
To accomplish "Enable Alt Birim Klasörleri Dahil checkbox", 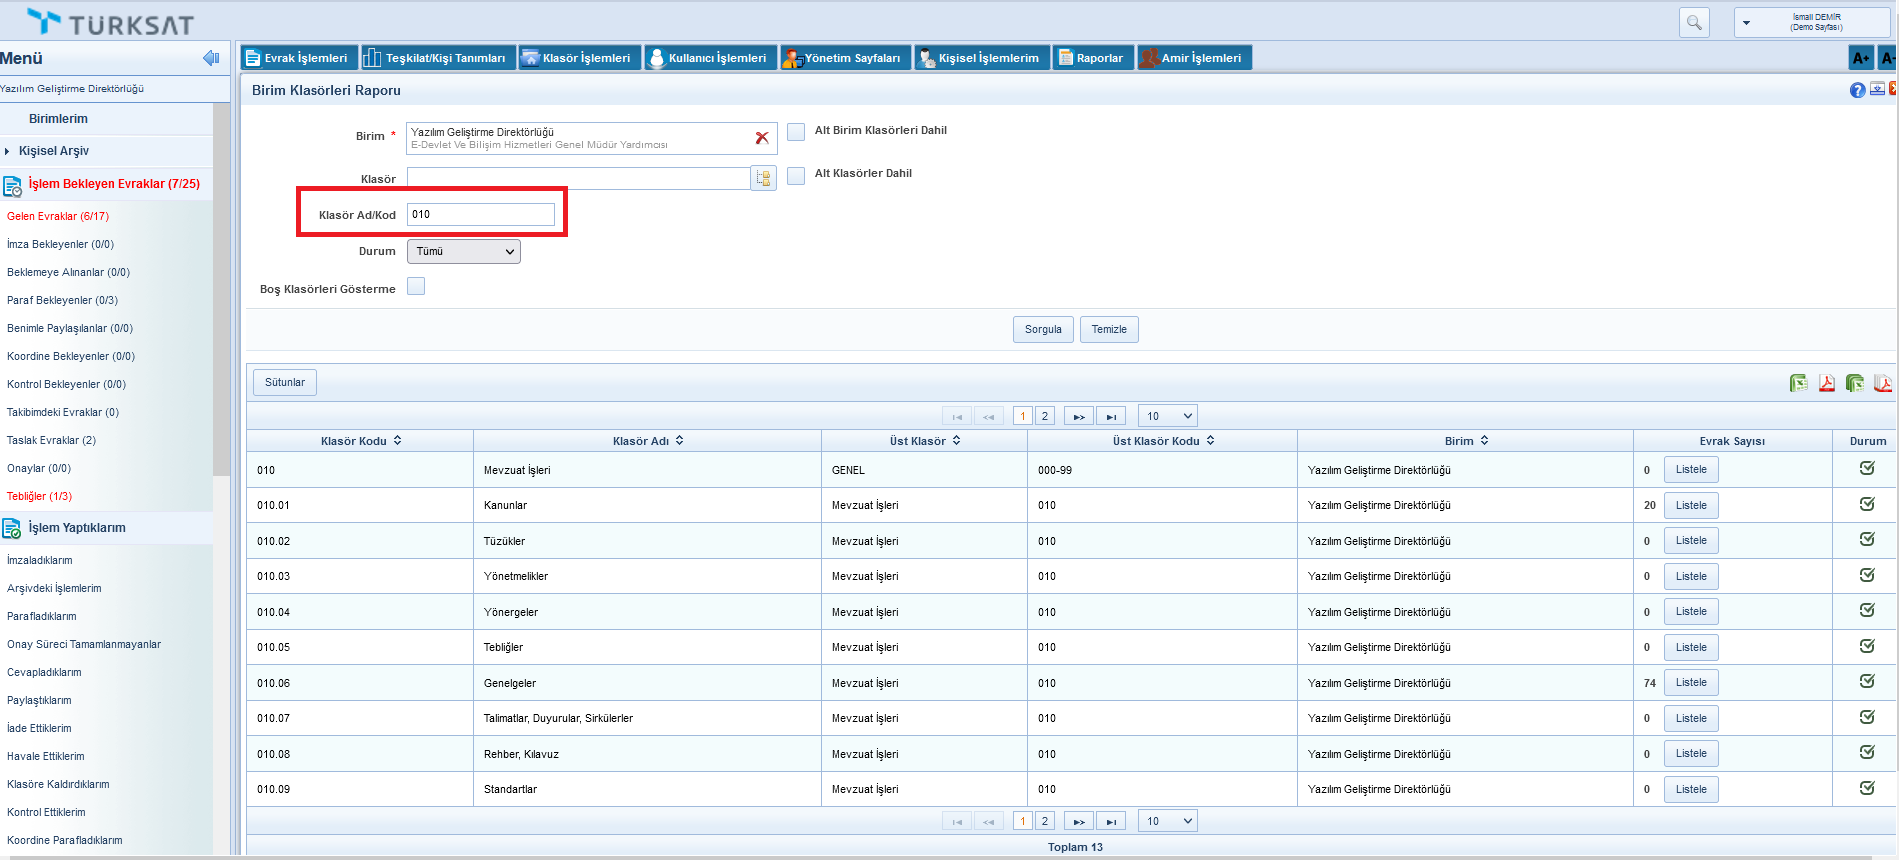I will tap(796, 132).
